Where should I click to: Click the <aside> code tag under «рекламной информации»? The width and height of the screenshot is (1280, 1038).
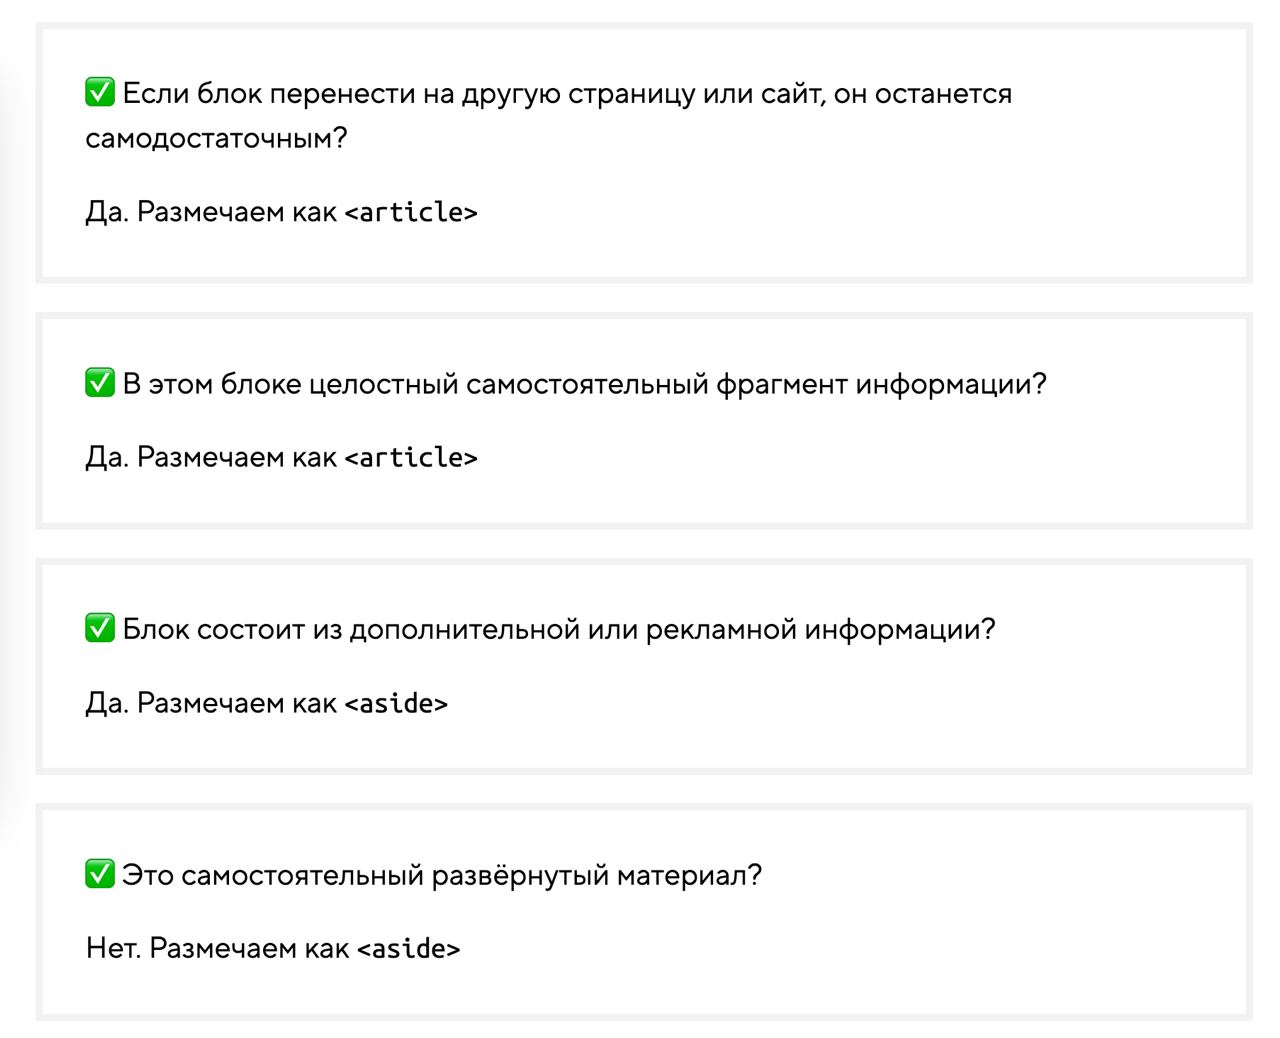click(396, 703)
